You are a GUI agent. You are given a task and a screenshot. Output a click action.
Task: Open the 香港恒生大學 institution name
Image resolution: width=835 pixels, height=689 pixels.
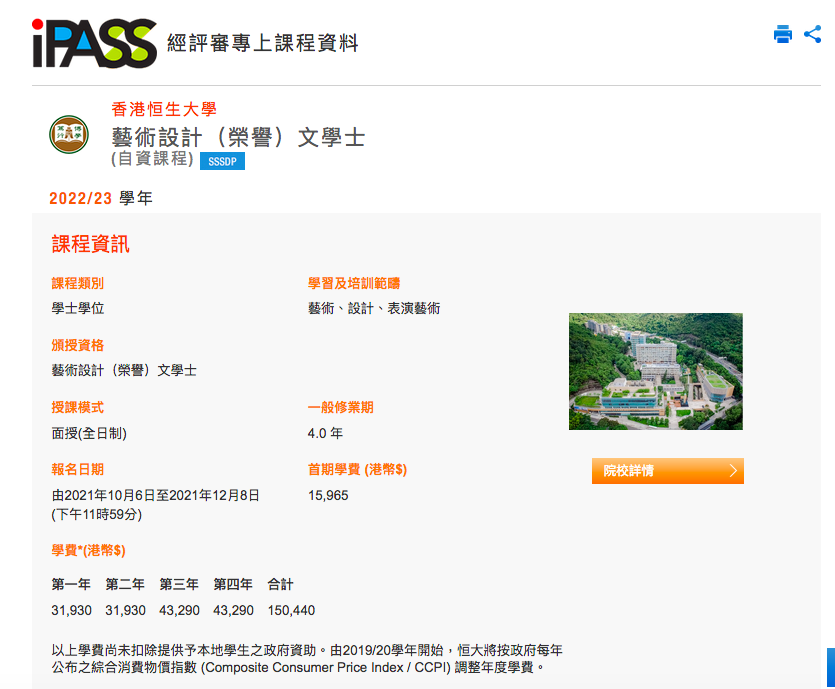(x=164, y=109)
